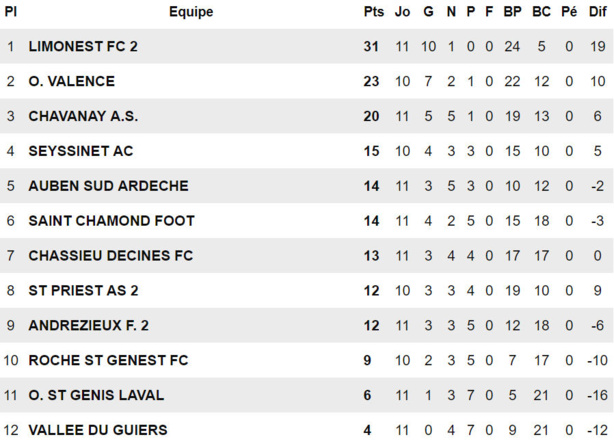Click the Pé column header

tap(569, 12)
